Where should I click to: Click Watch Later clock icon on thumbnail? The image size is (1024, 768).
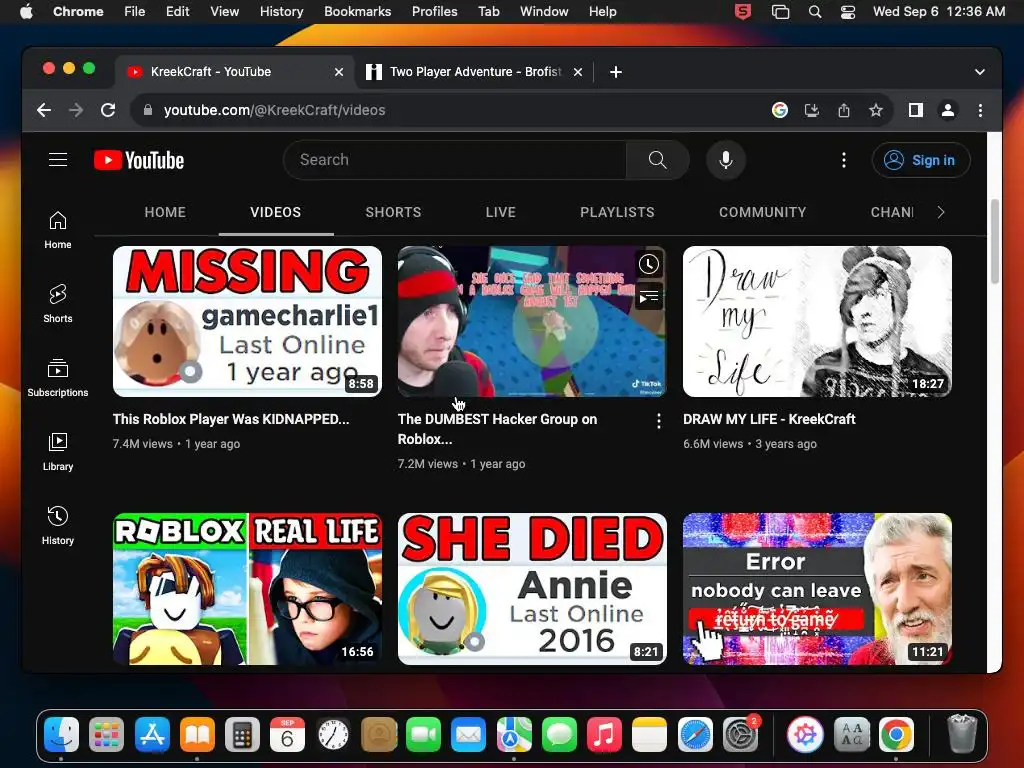[x=648, y=264]
